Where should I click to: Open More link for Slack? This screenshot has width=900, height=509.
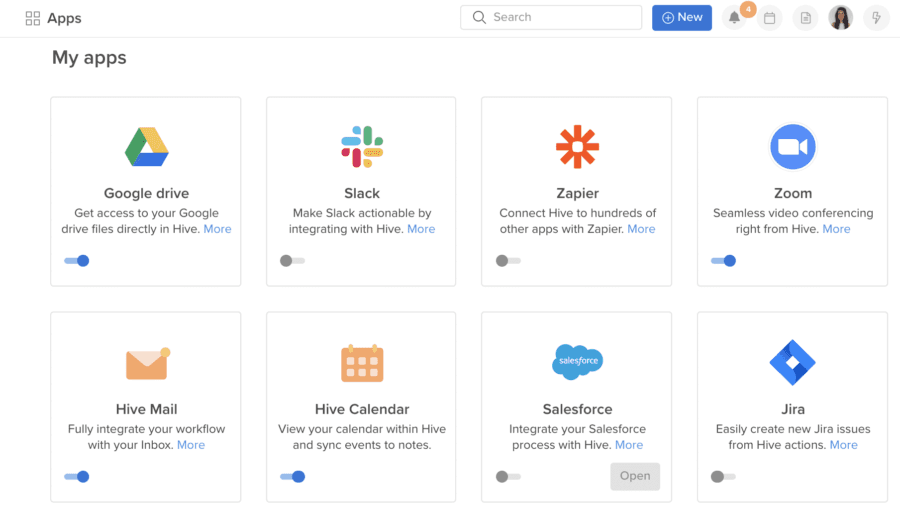point(421,229)
